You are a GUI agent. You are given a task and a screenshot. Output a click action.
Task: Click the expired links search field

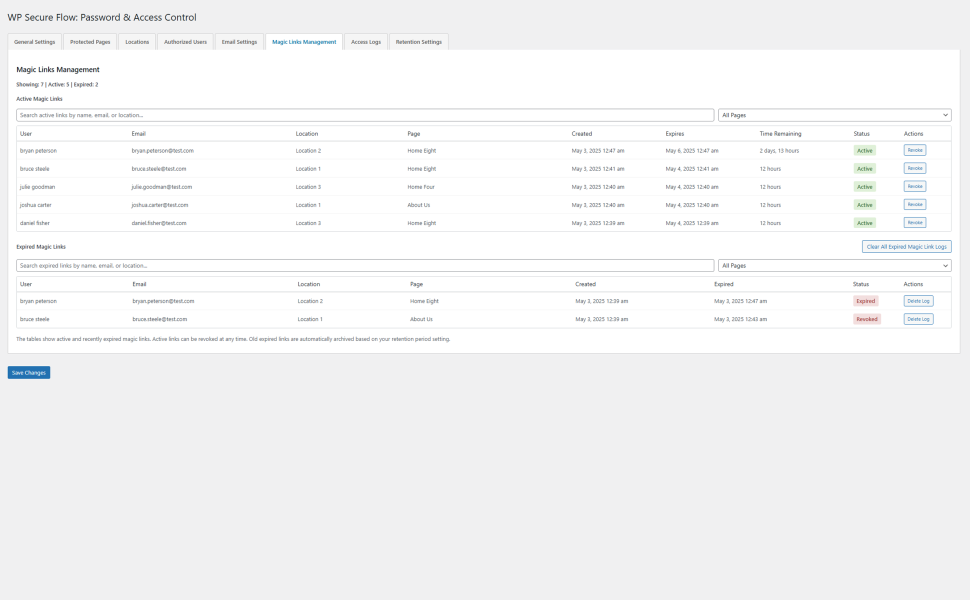[365, 265]
